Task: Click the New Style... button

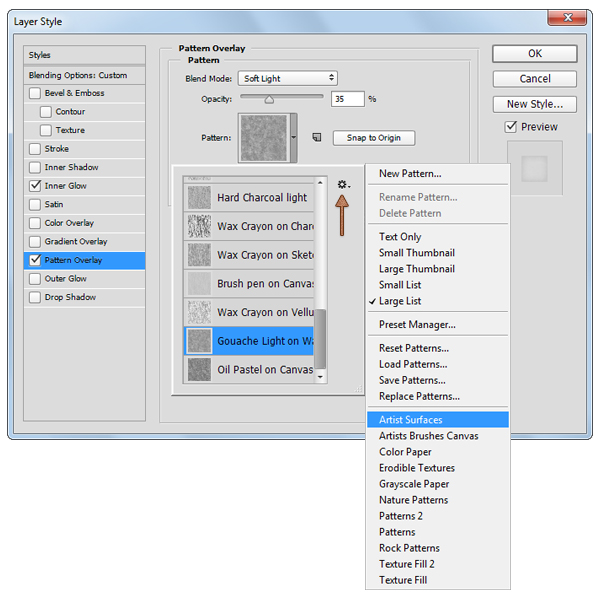Action: tap(535, 104)
